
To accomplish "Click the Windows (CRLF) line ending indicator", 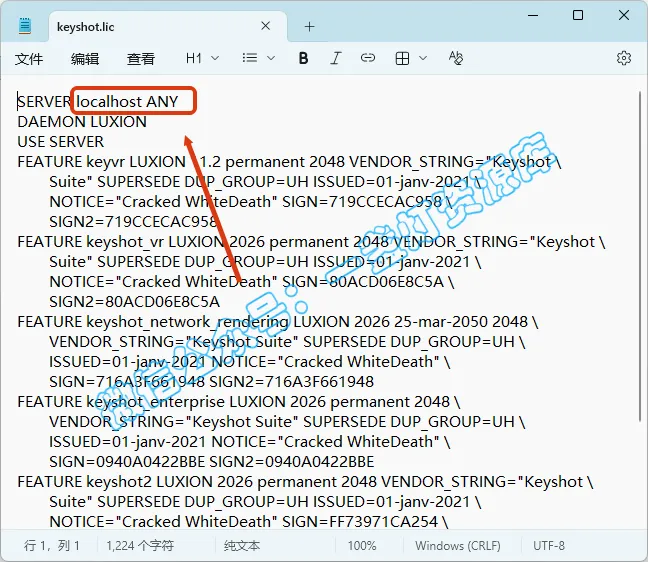I will coord(458,546).
